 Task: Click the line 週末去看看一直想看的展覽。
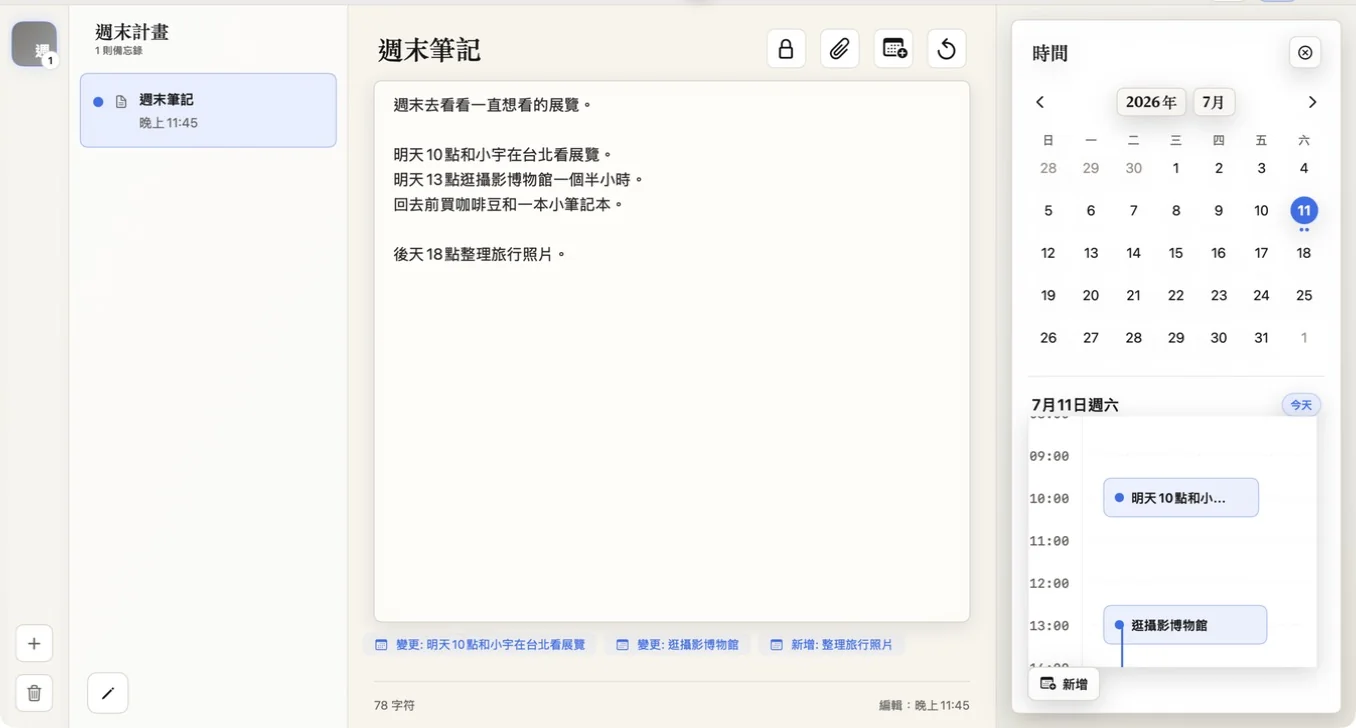[x=494, y=104]
